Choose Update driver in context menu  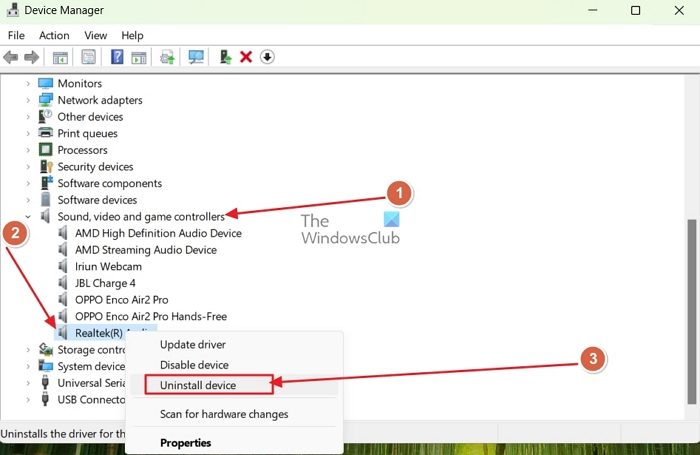point(234,344)
